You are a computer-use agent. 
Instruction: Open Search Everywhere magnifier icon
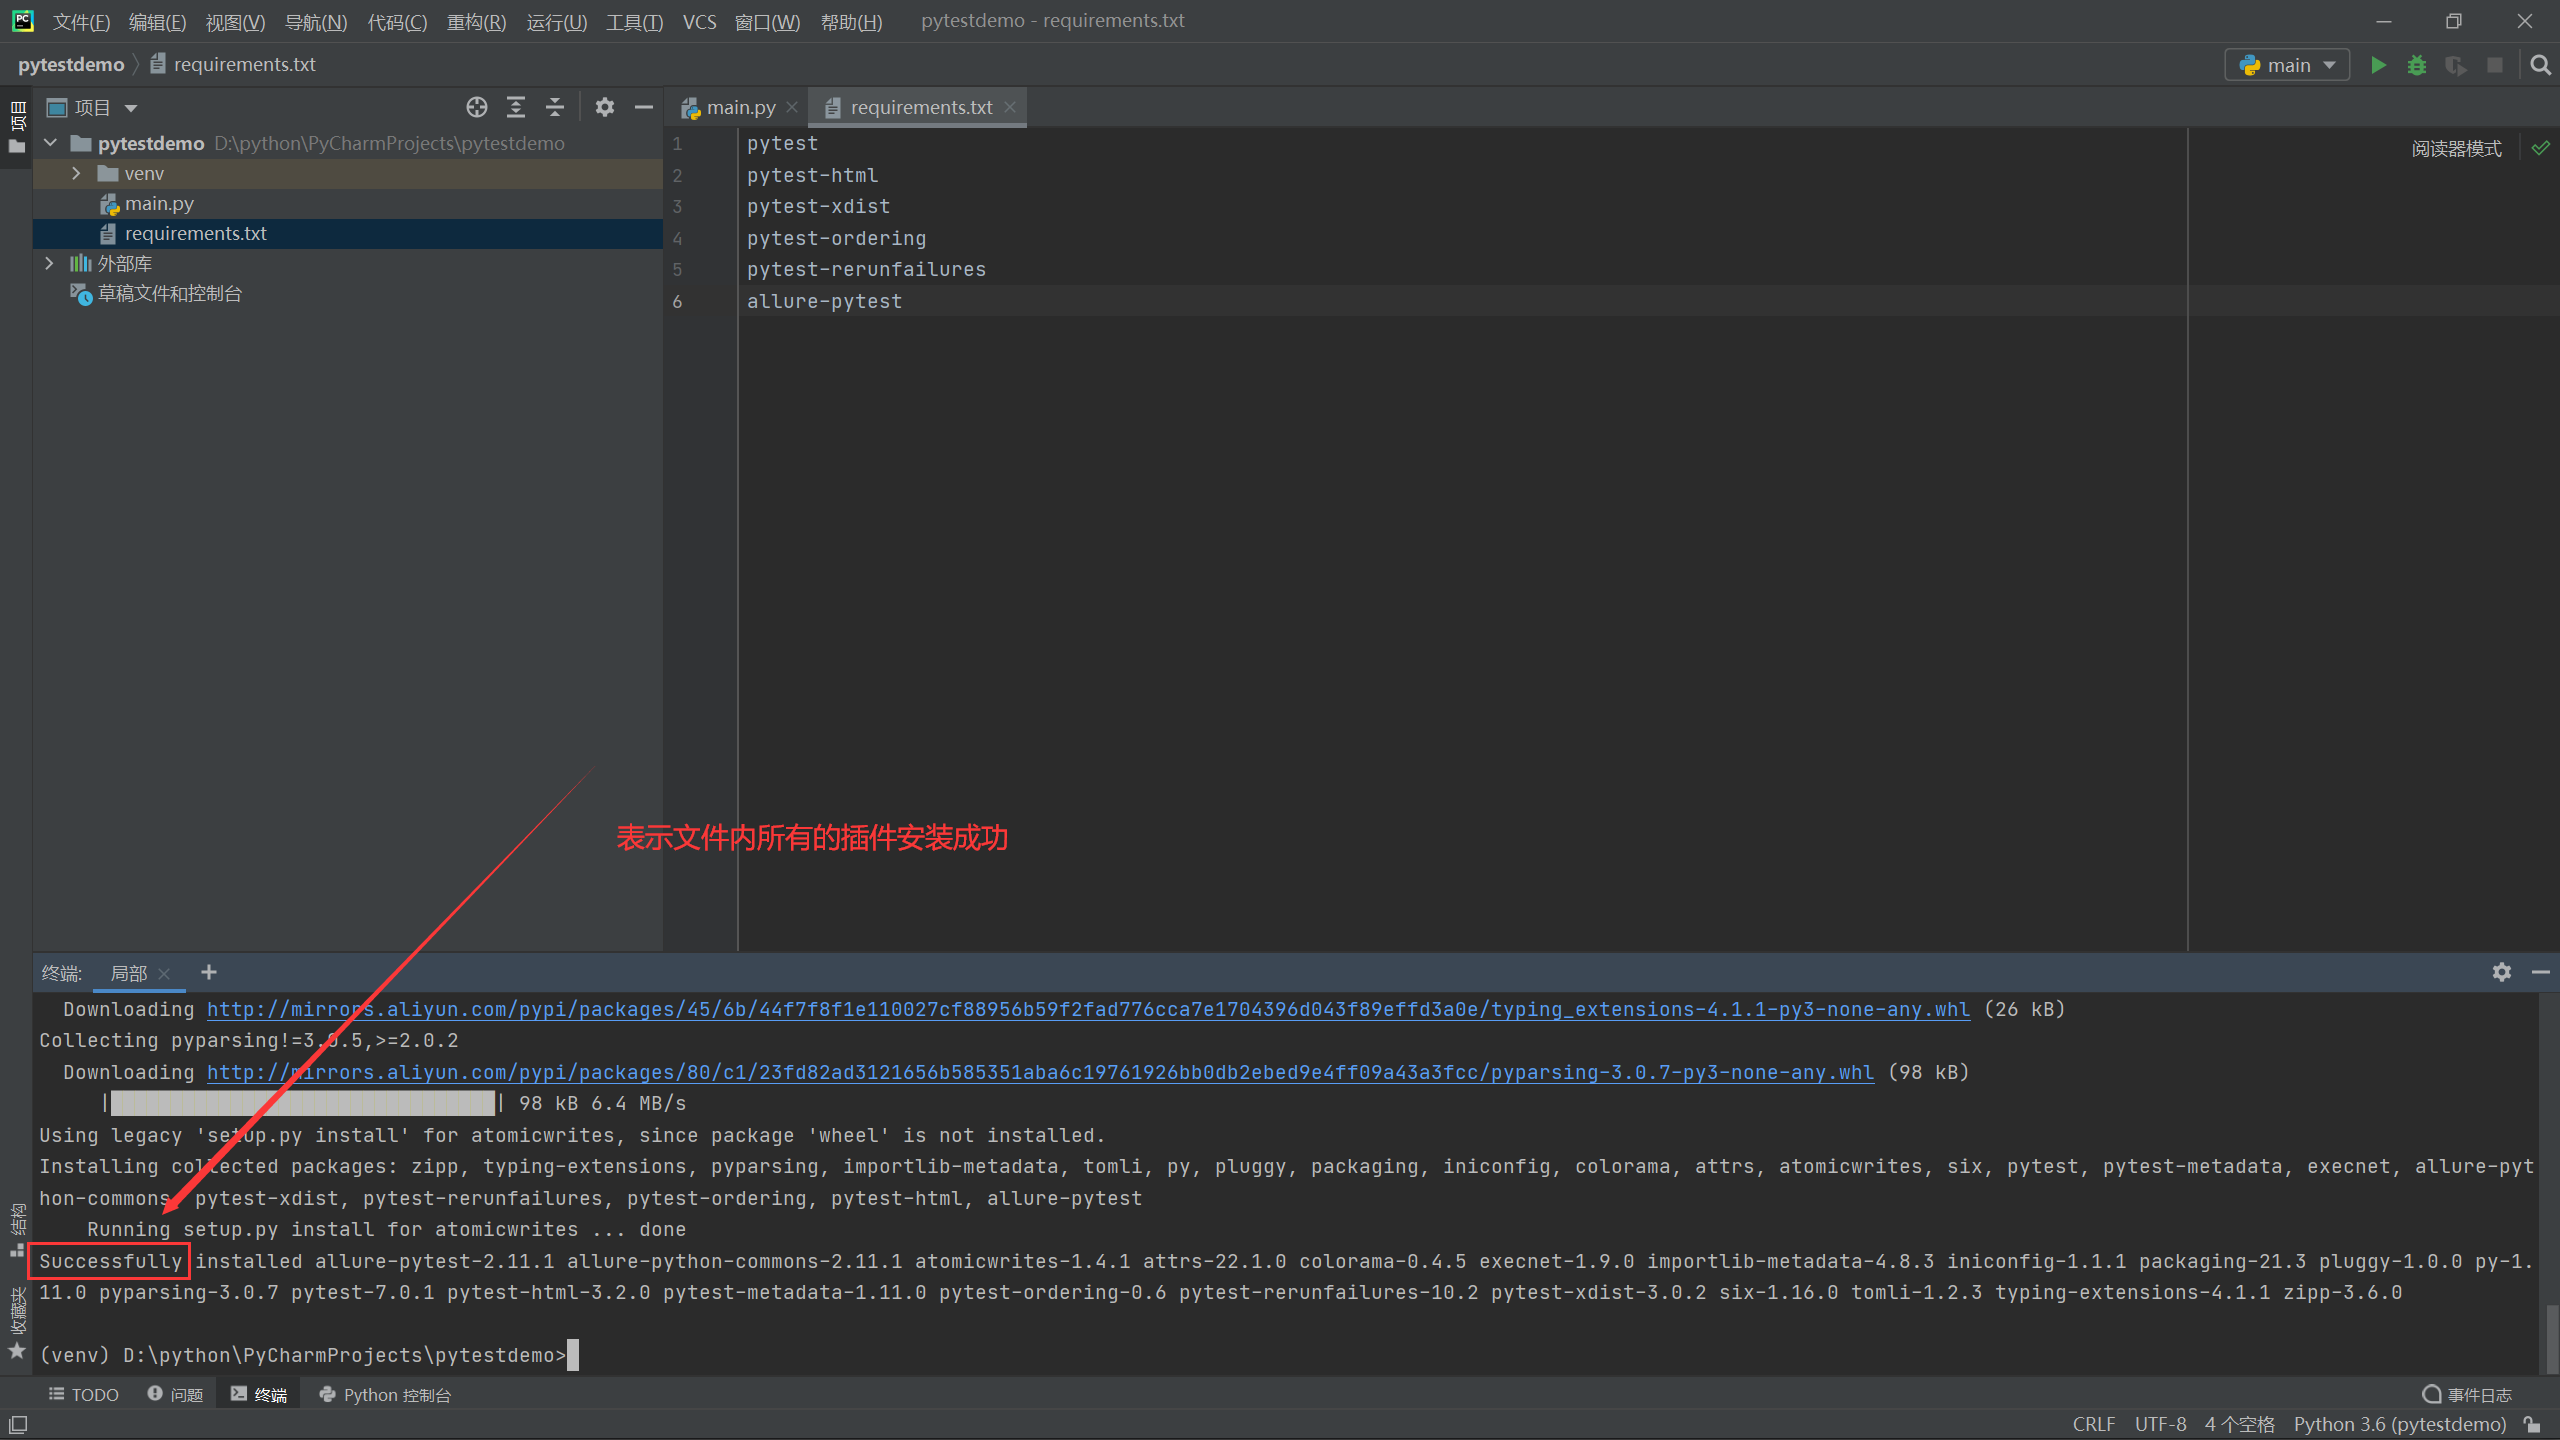coord(2540,65)
